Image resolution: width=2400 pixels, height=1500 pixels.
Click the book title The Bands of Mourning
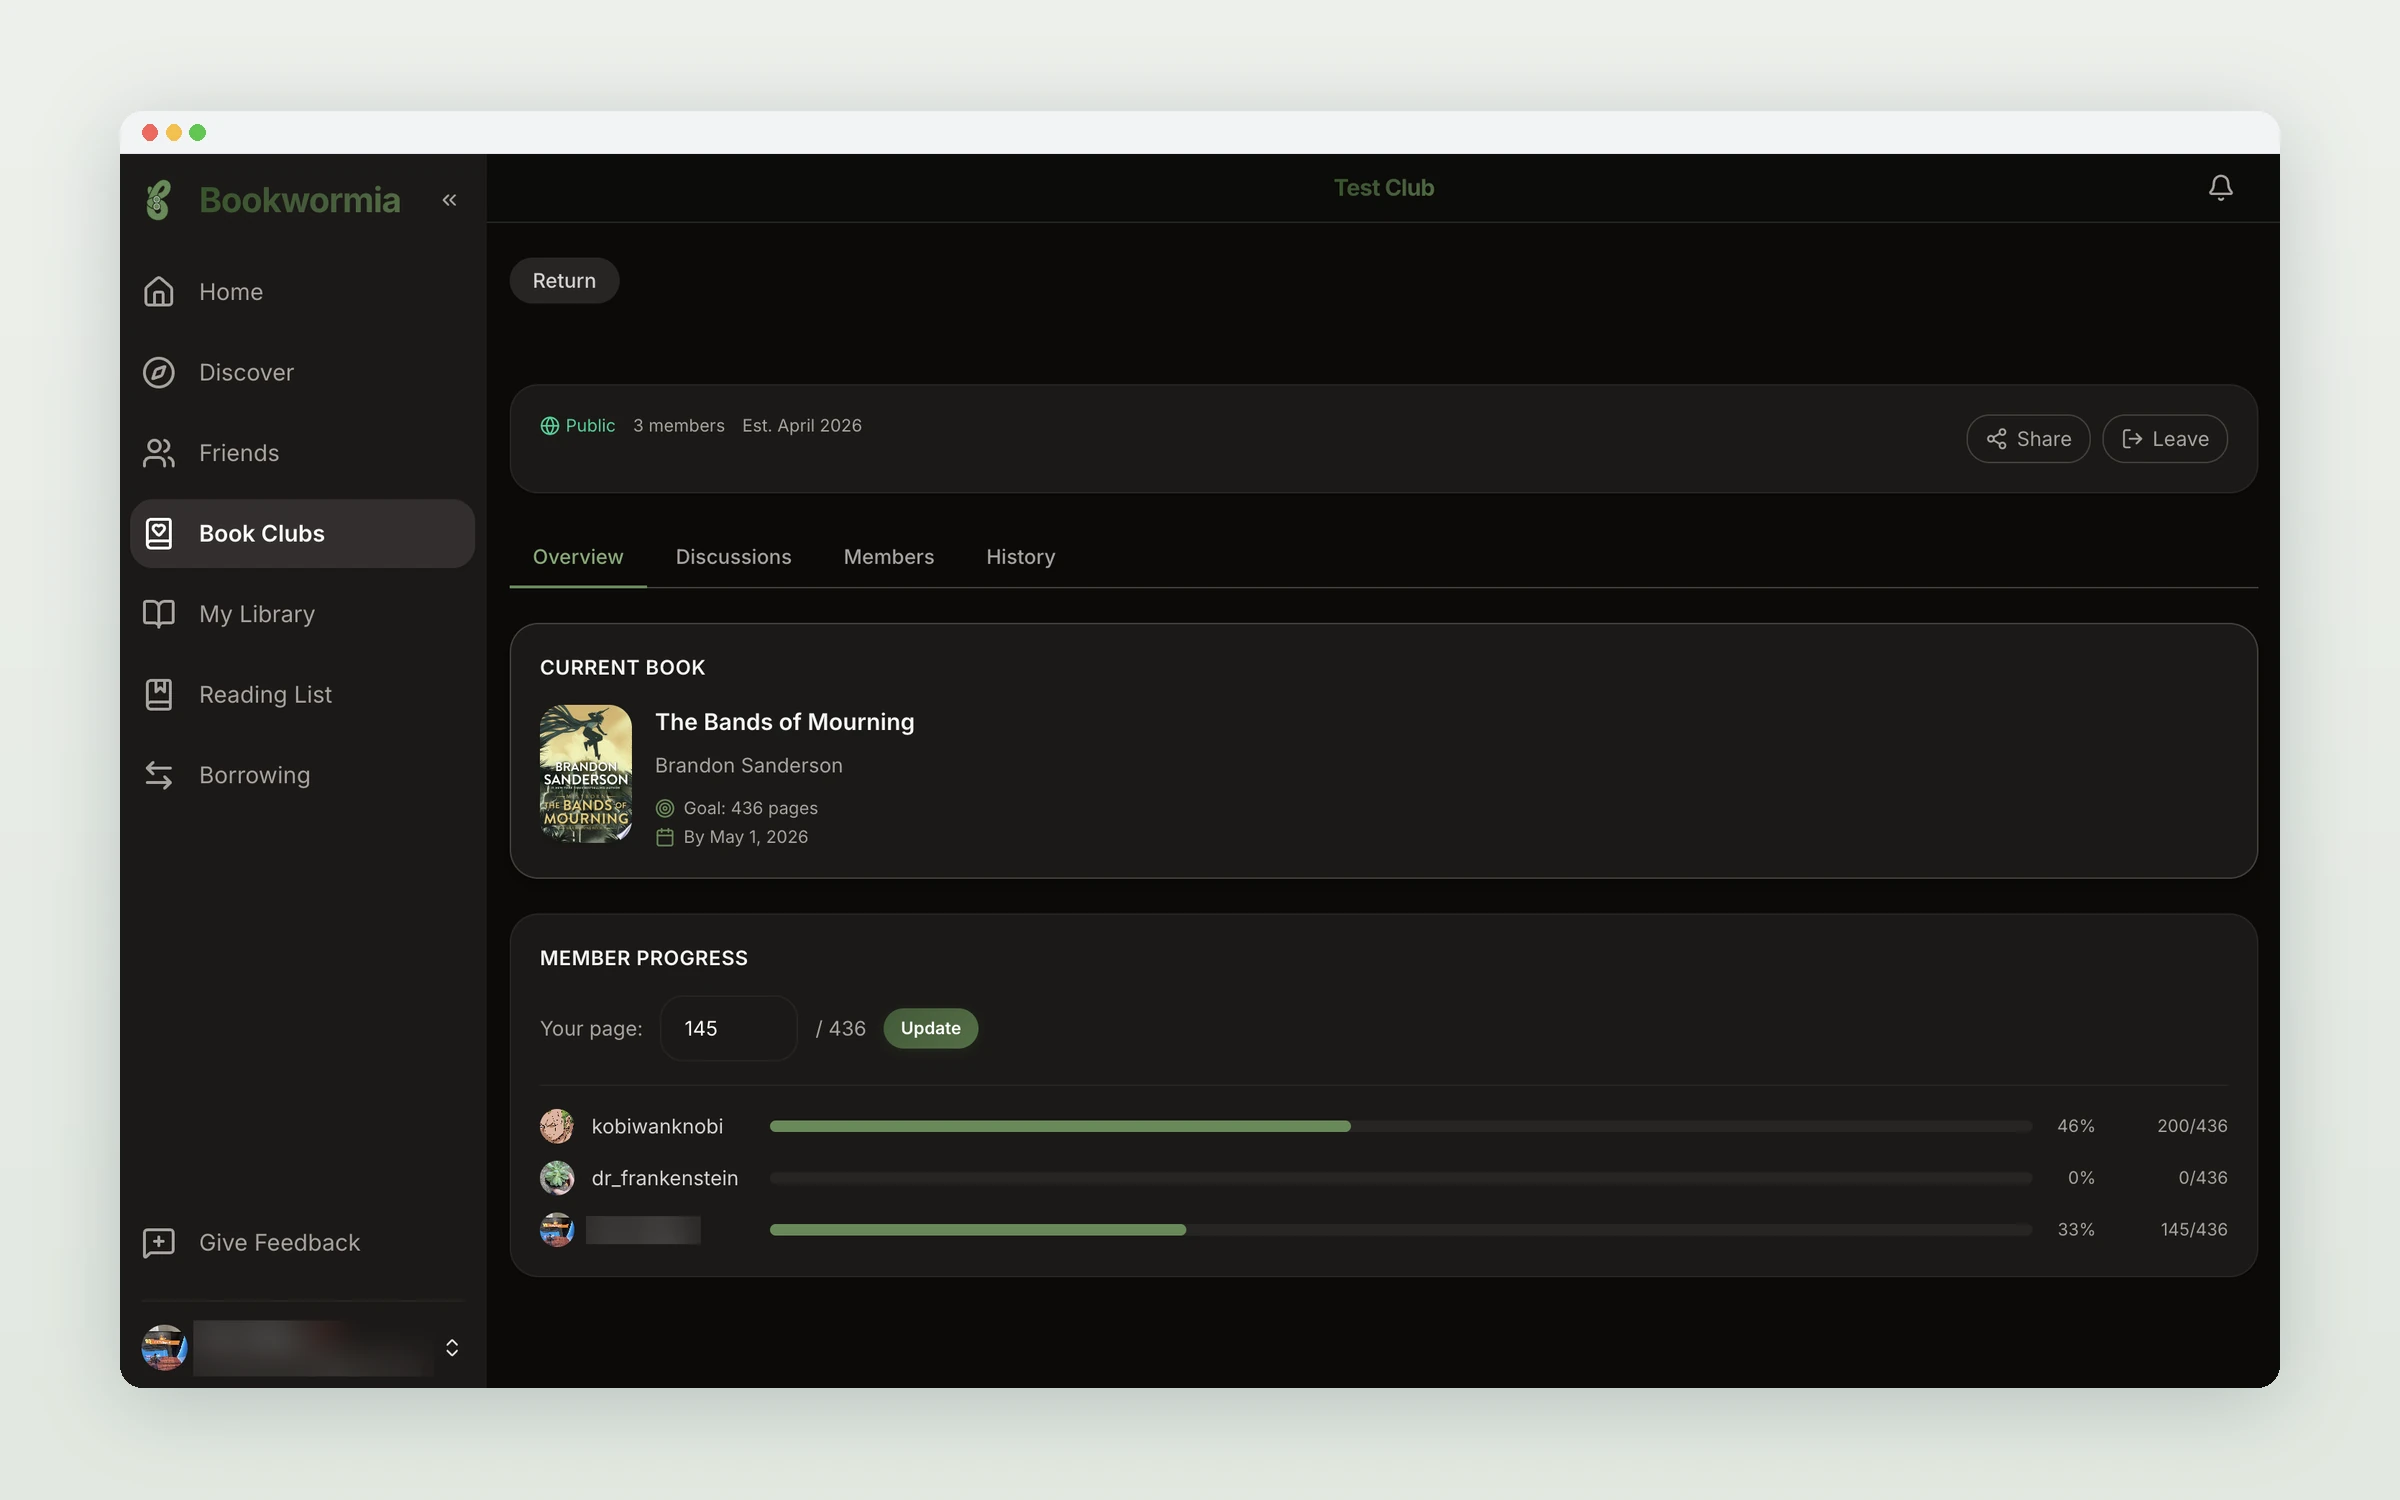[785, 722]
